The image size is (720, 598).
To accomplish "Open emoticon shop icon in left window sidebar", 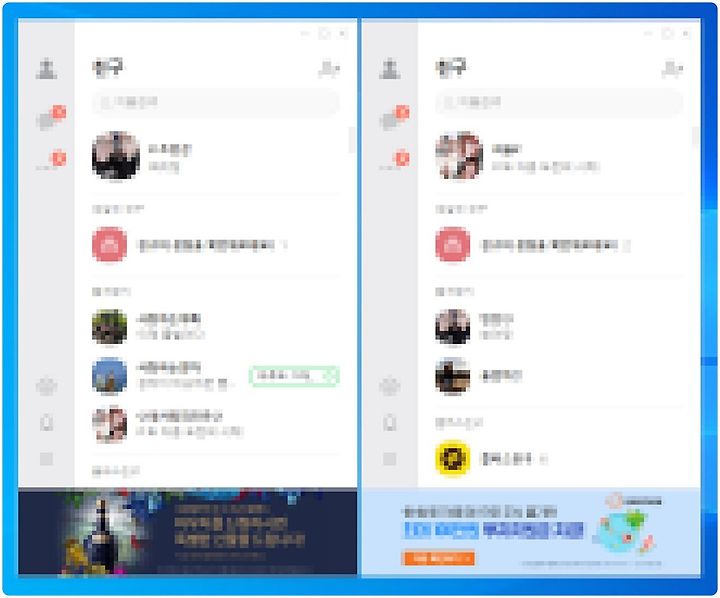I will [x=46, y=386].
